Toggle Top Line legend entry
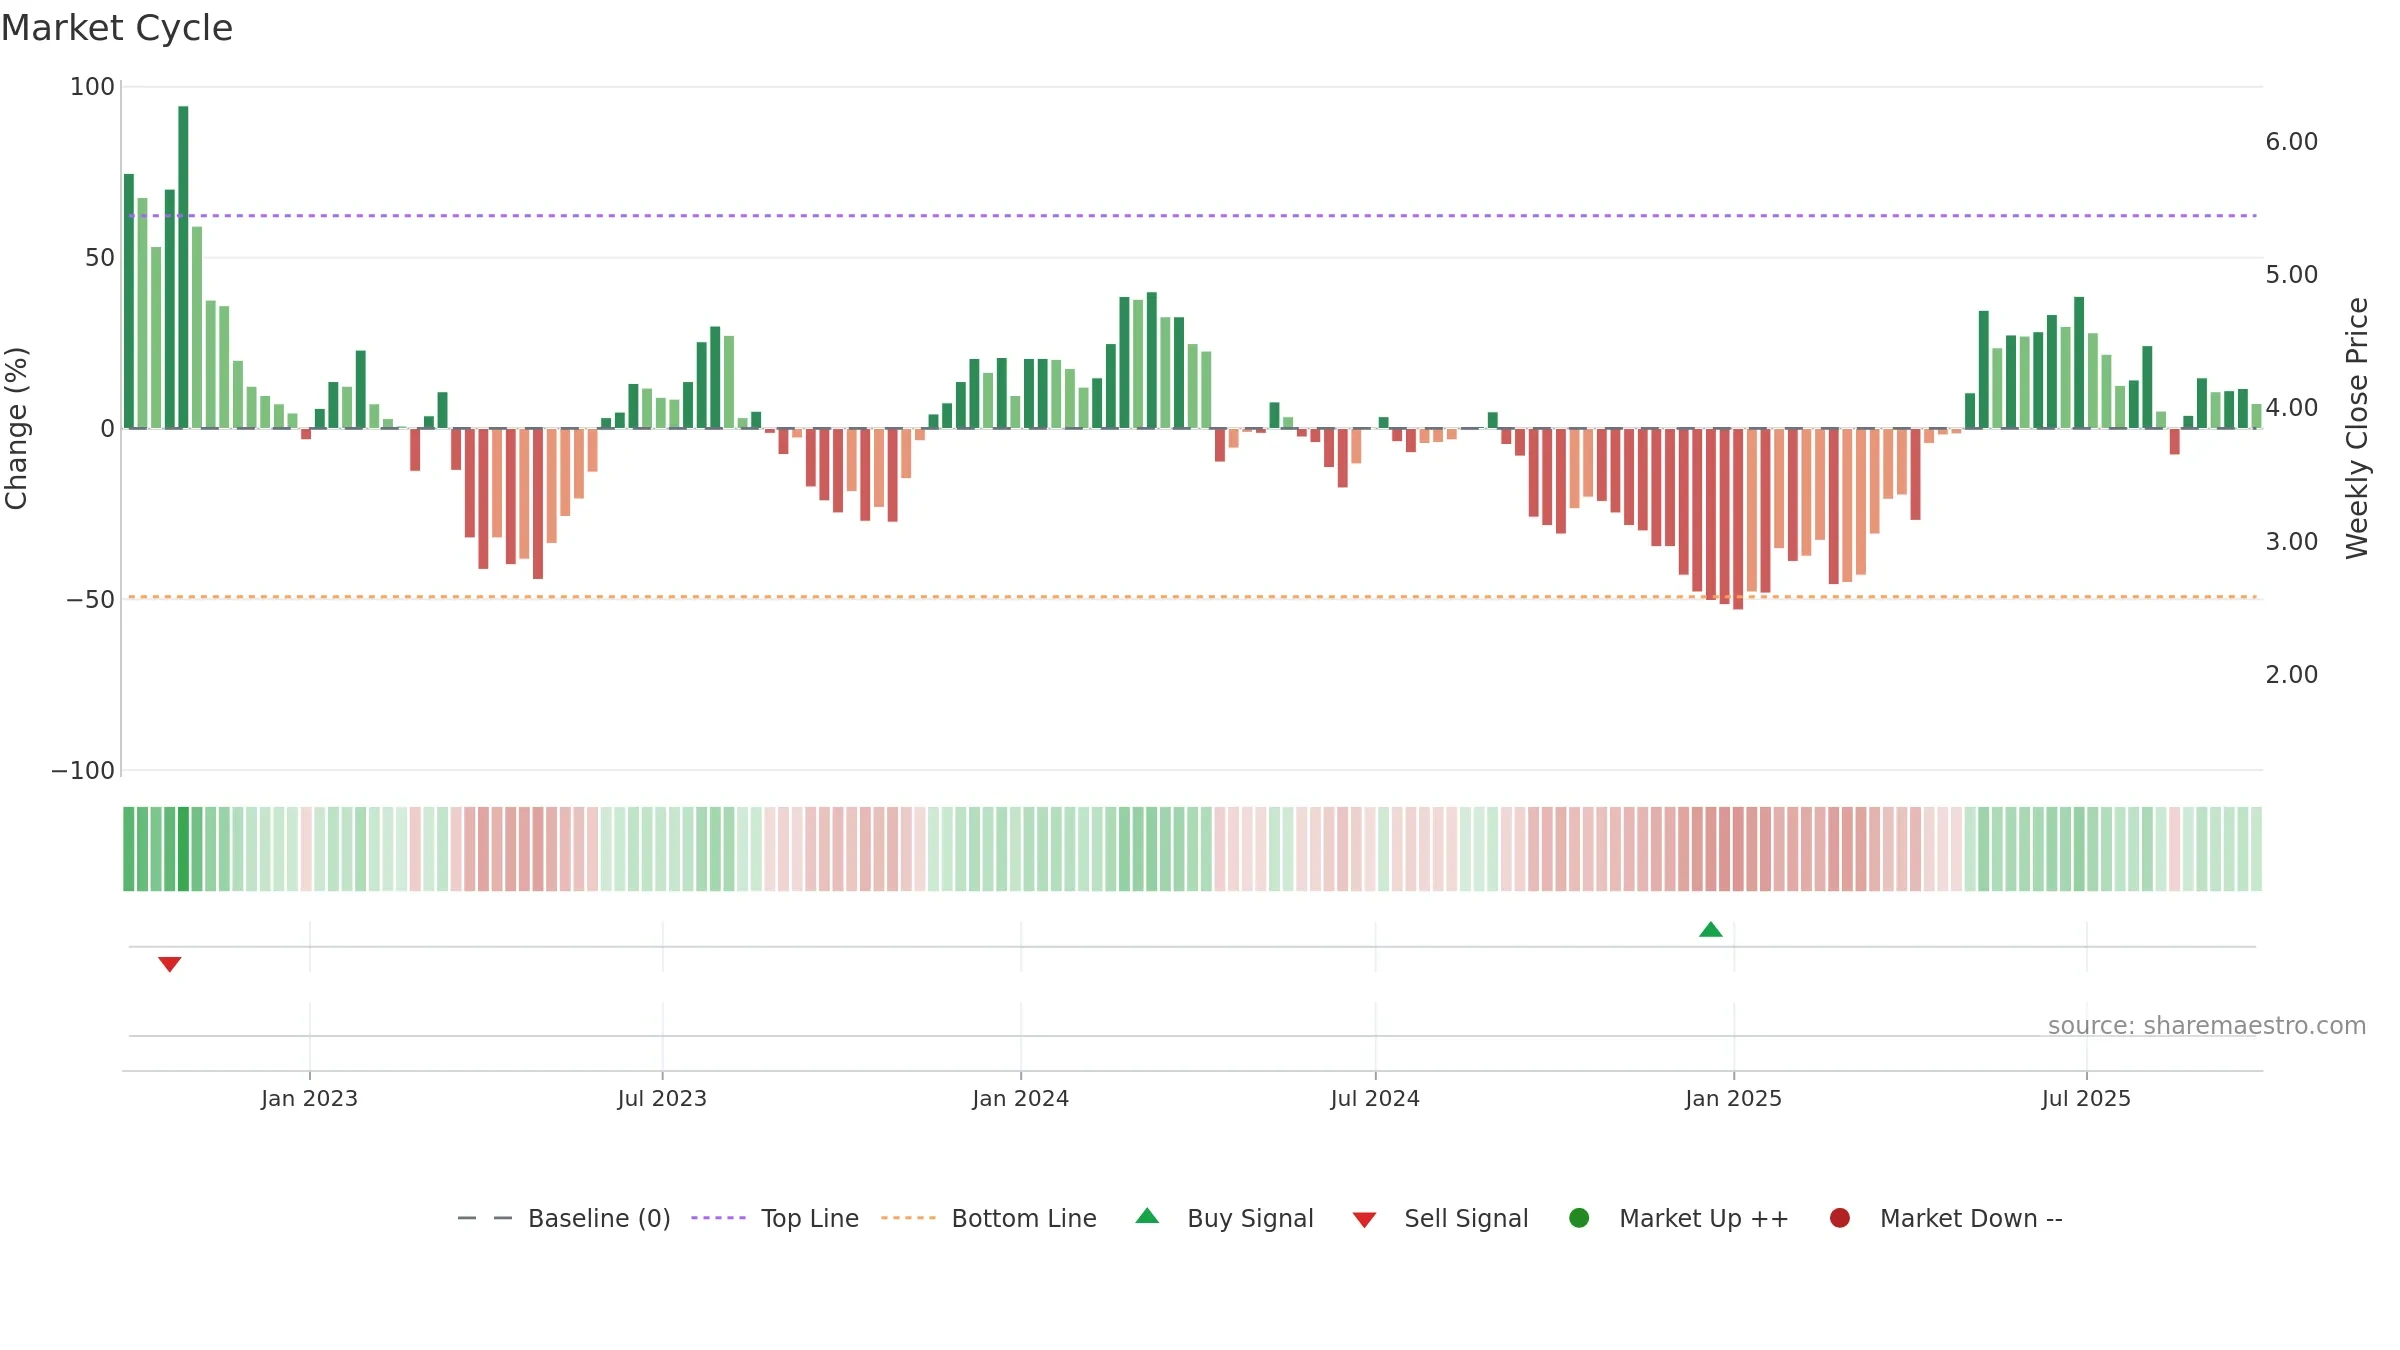Image resolution: width=2400 pixels, height=1350 pixels. coord(775,1219)
